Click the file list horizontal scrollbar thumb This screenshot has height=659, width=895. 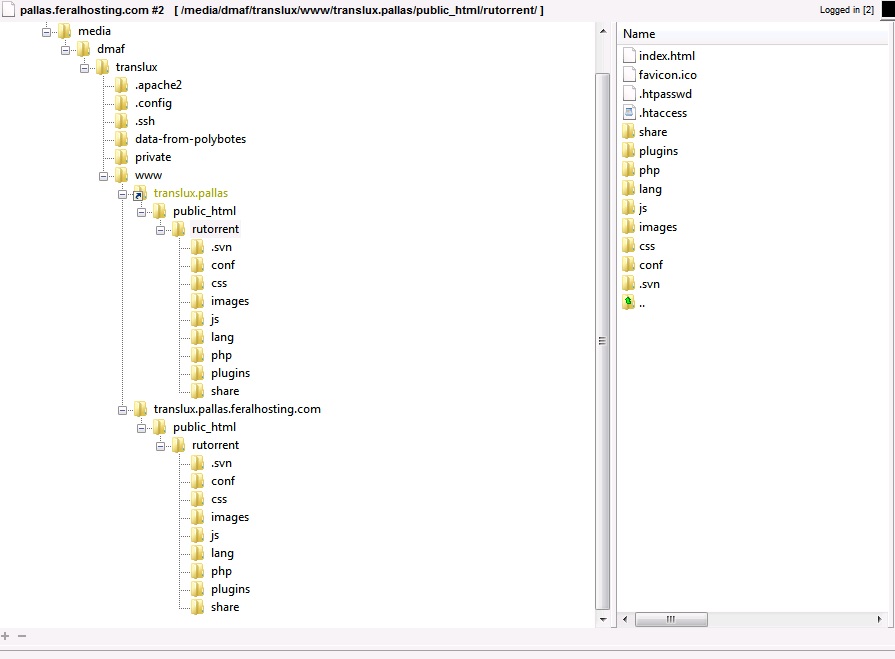click(671, 619)
